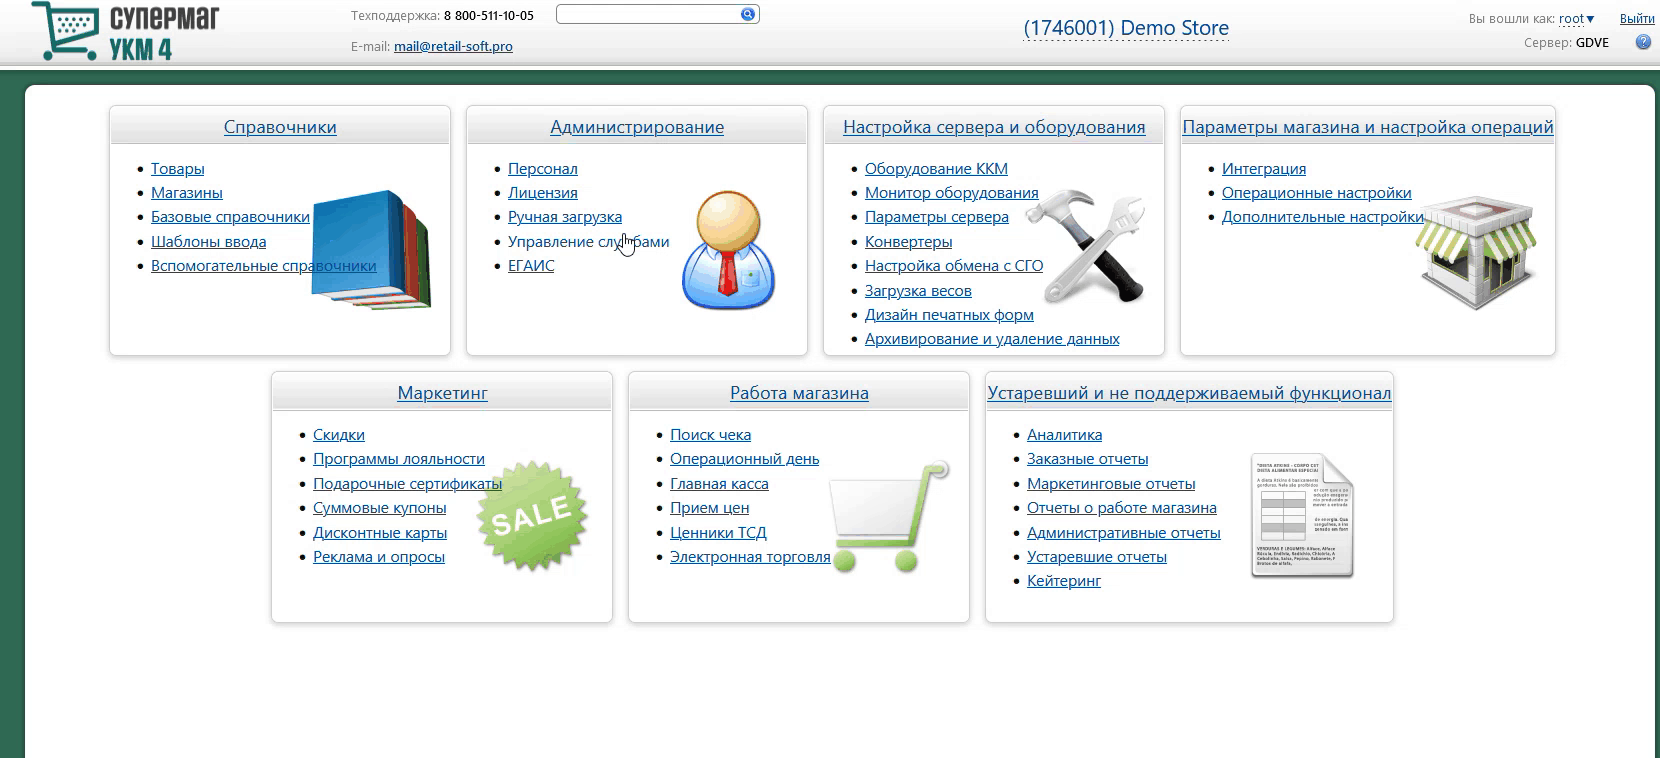Expand the Demo Store selector
This screenshot has height=758, width=1660.
point(1125,28)
